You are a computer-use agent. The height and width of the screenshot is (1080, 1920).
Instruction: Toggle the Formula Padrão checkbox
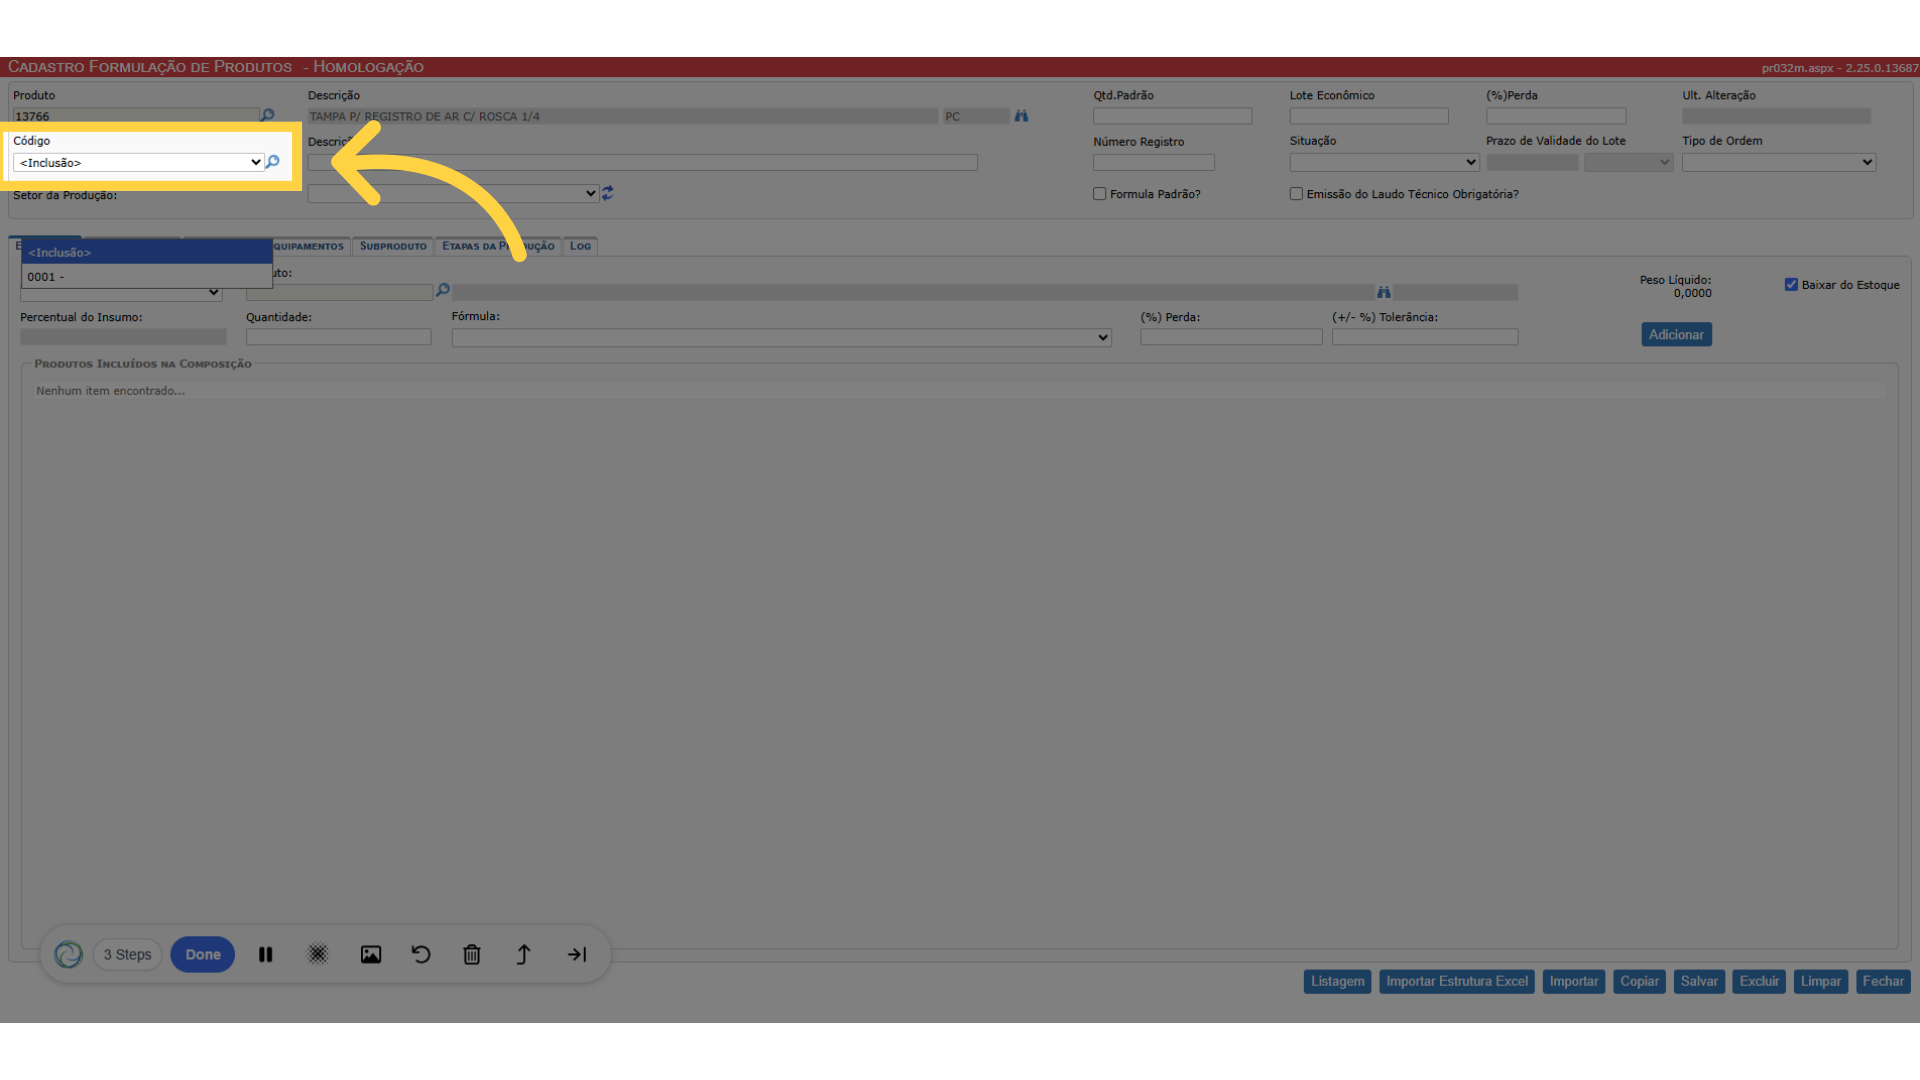[x=1100, y=194]
